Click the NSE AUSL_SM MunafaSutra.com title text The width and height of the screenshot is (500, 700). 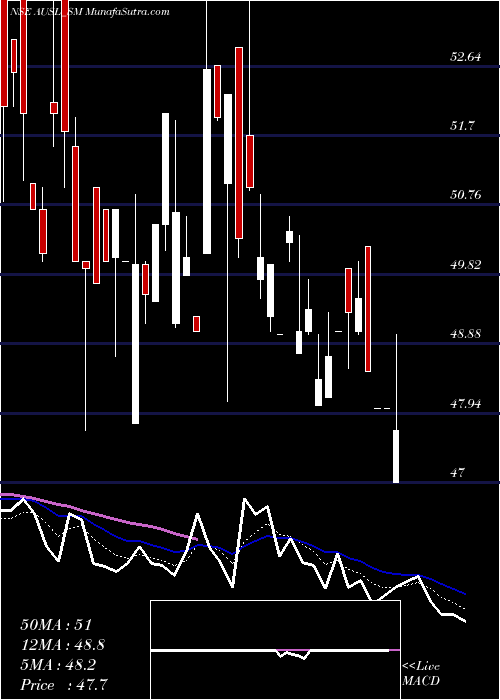pos(91,12)
